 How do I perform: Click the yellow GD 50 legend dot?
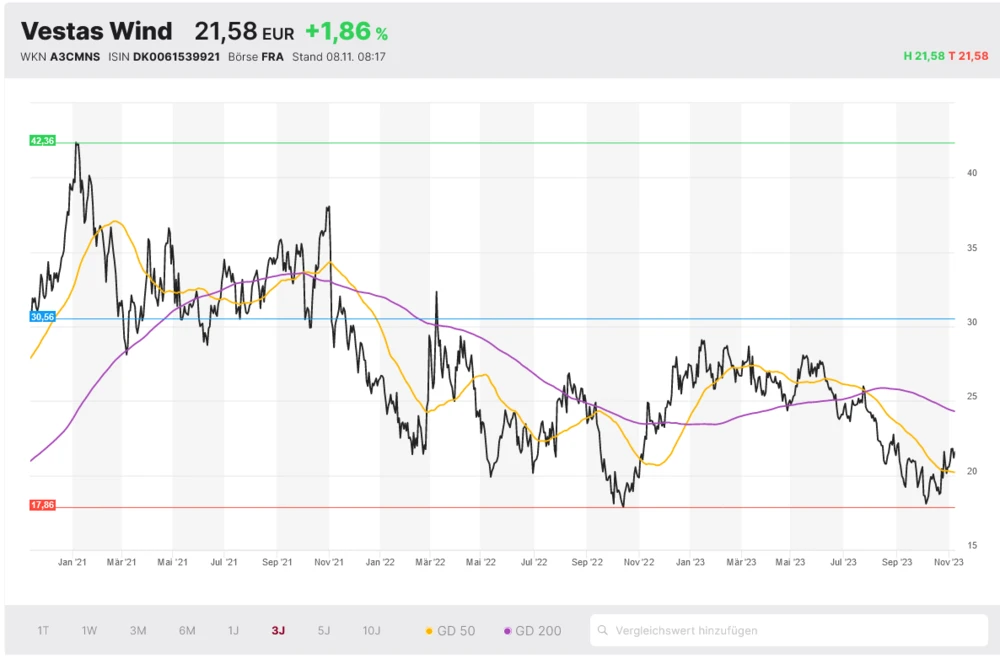427,631
